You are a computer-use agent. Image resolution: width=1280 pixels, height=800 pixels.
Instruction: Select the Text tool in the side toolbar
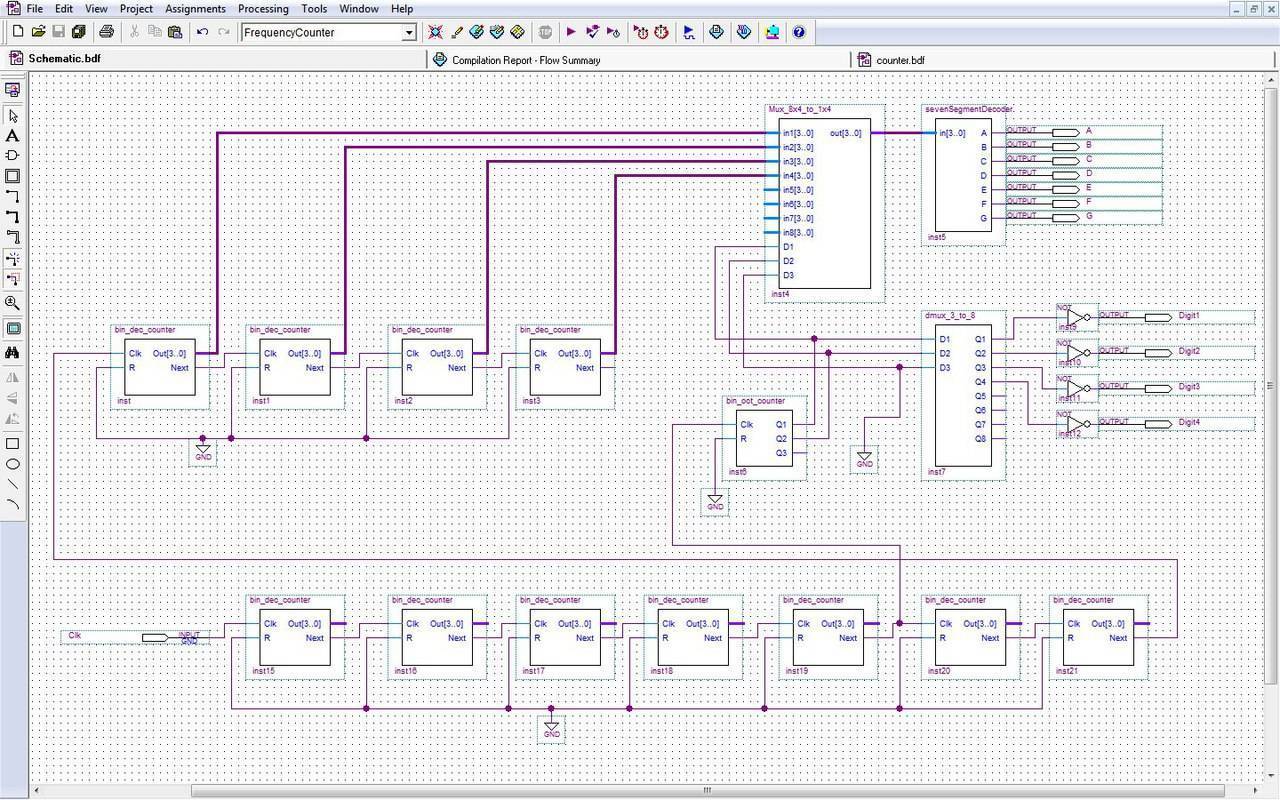click(13, 136)
